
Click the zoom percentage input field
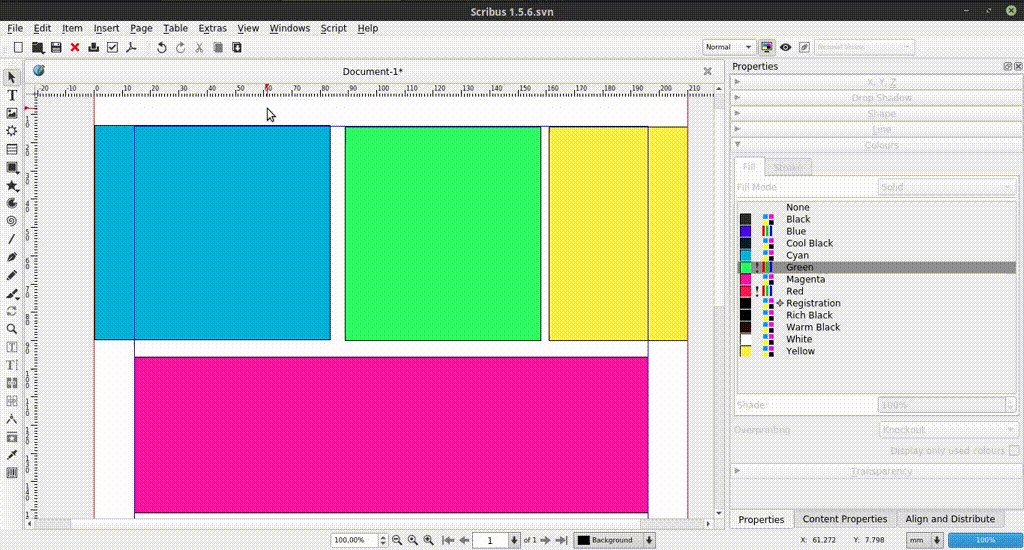pyautogui.click(x=354, y=540)
